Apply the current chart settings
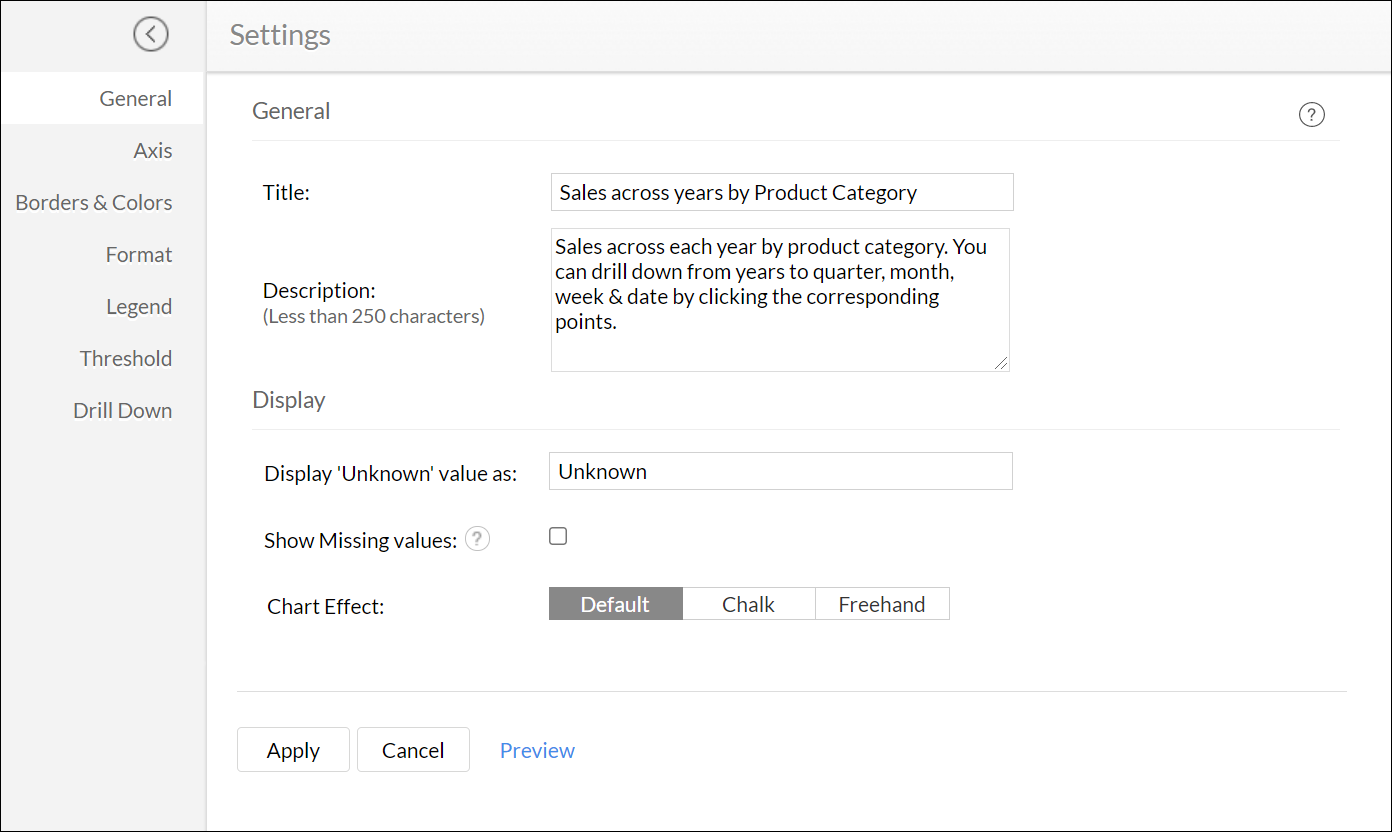1392x832 pixels. coord(293,750)
